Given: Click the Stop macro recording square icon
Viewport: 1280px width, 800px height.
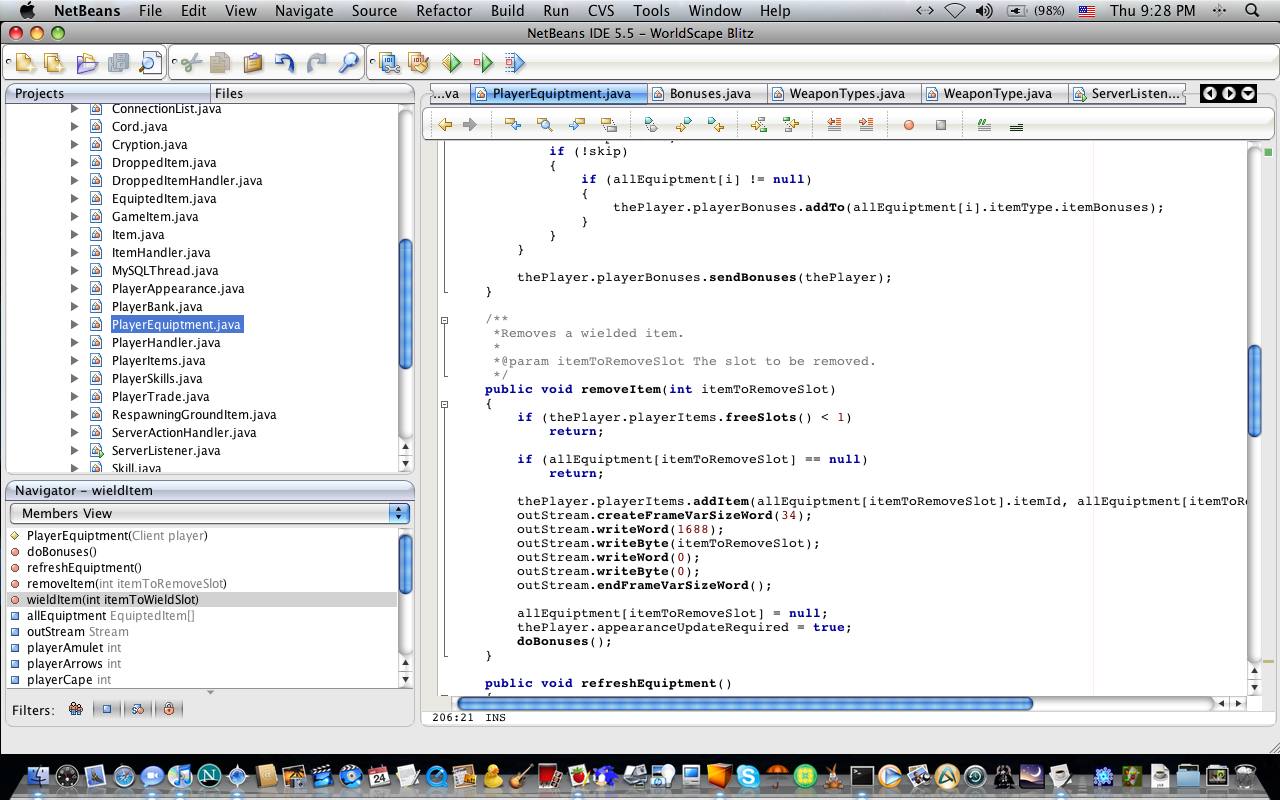Looking at the screenshot, I should tap(941, 125).
